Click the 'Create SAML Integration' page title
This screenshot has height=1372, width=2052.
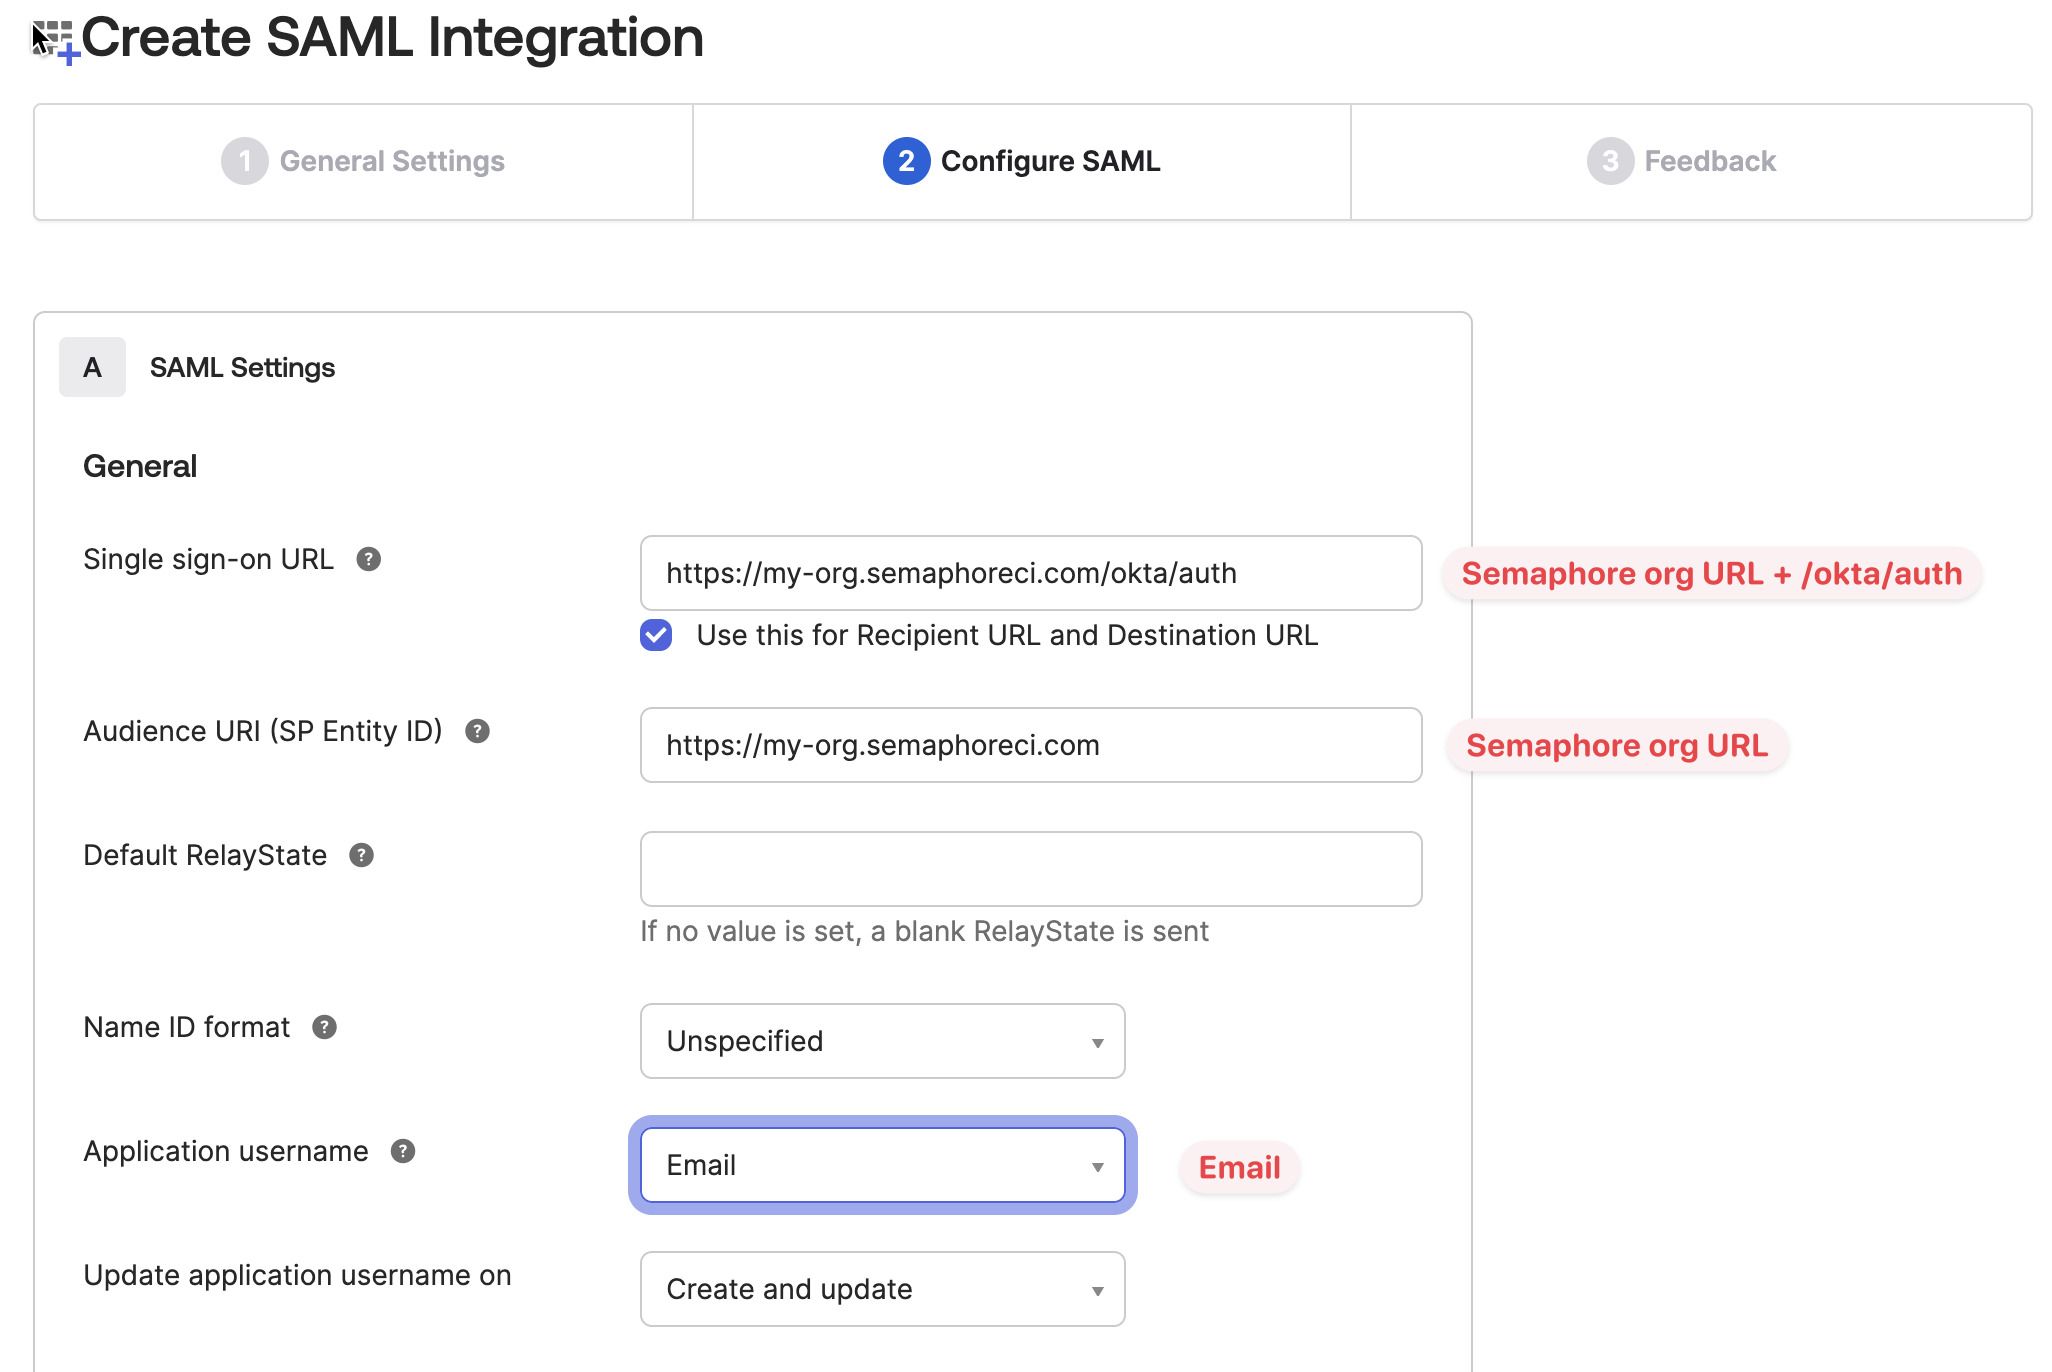393,38
